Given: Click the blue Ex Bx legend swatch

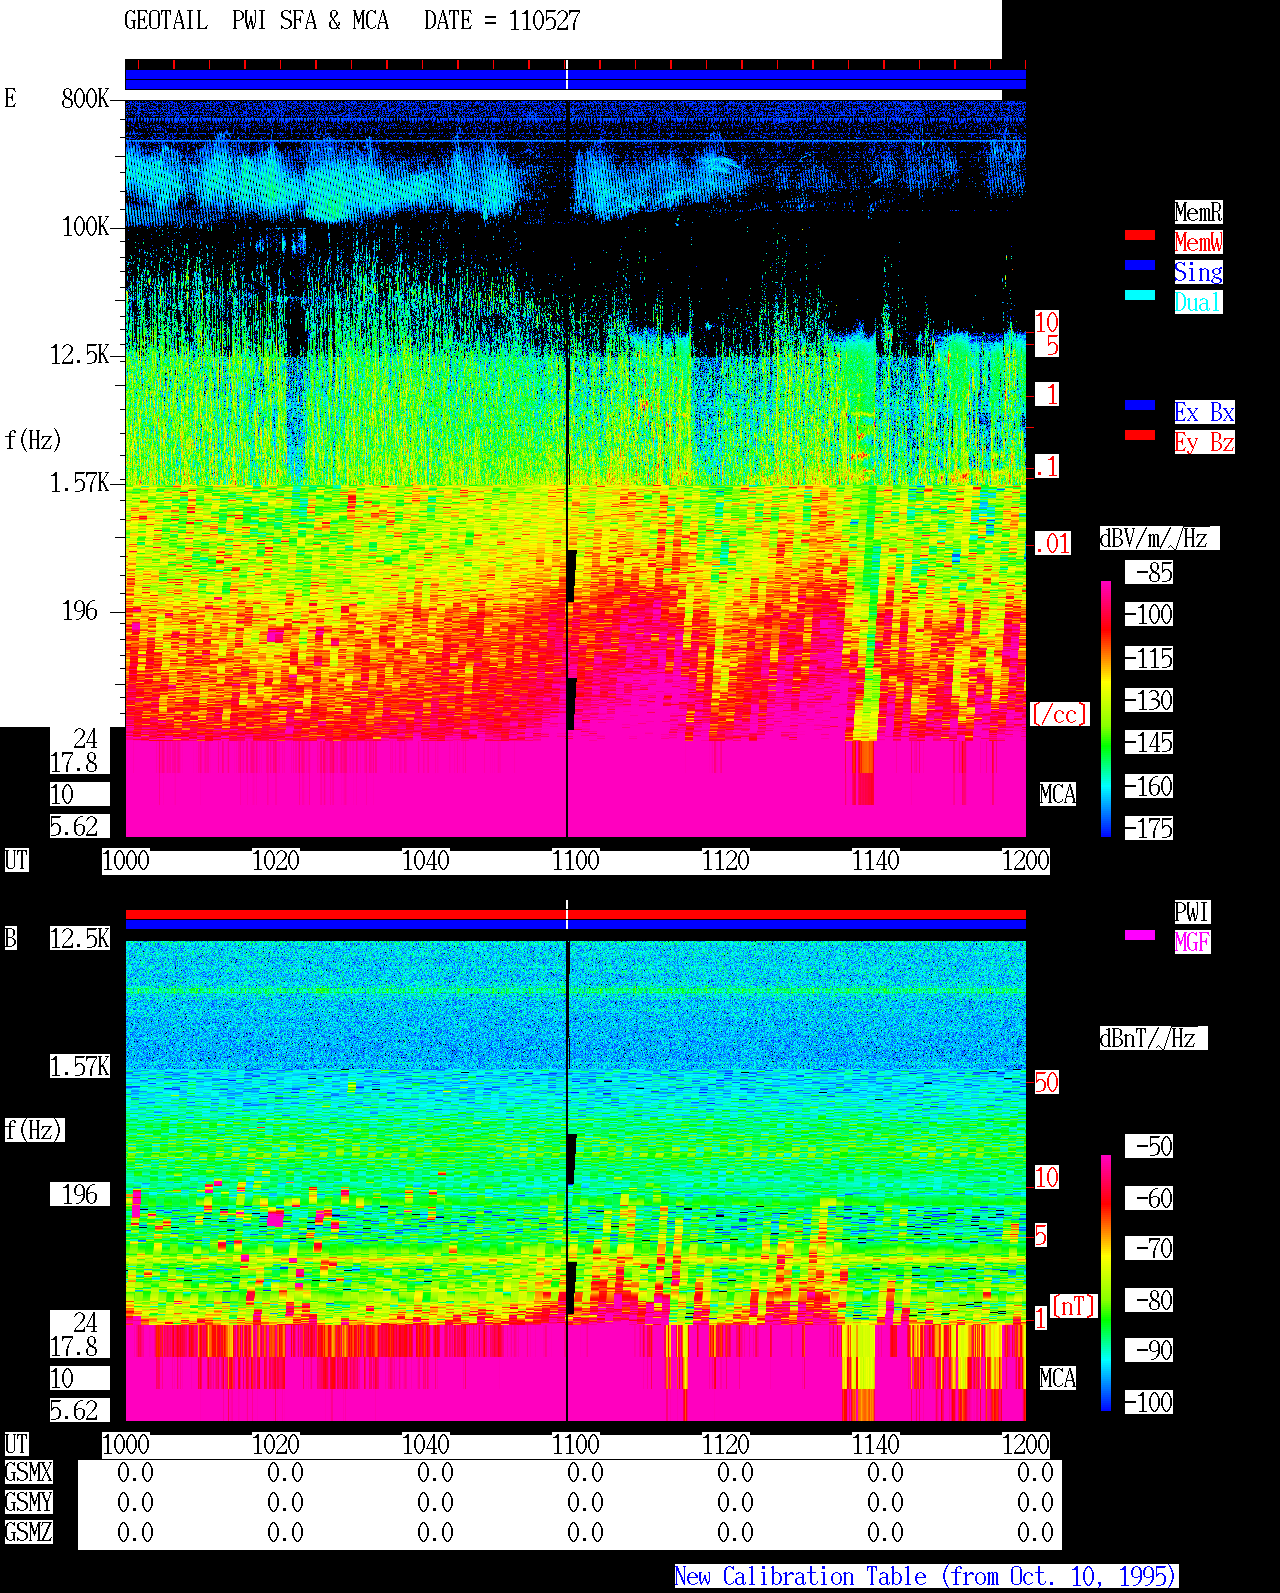Looking at the screenshot, I should 1140,405.
